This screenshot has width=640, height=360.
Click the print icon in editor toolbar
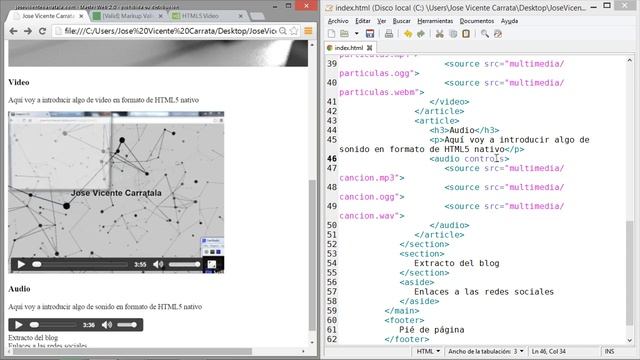[389, 34]
